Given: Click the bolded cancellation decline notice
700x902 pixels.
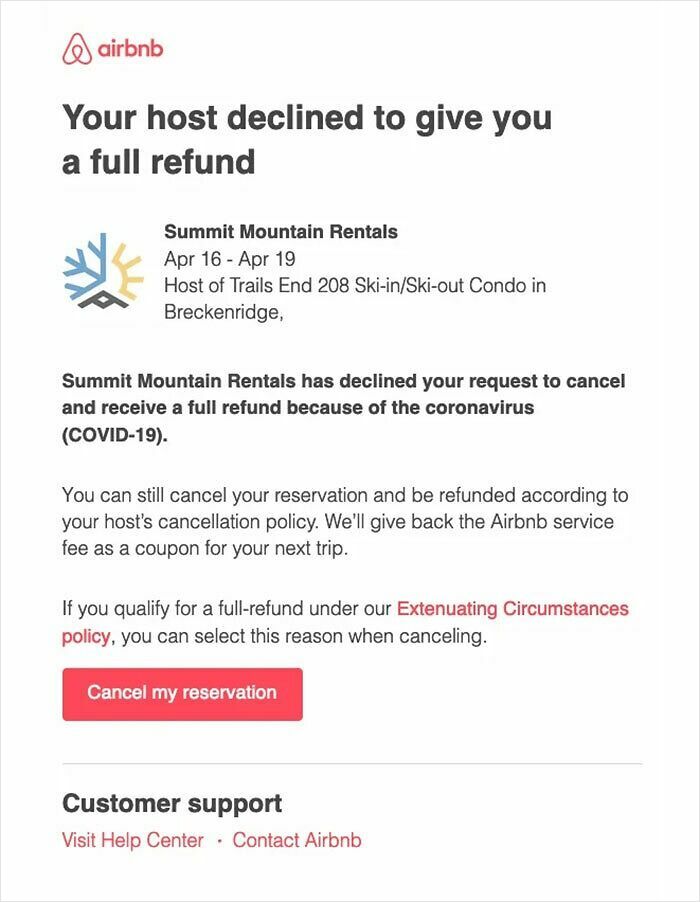Looking at the screenshot, I should click(344, 406).
